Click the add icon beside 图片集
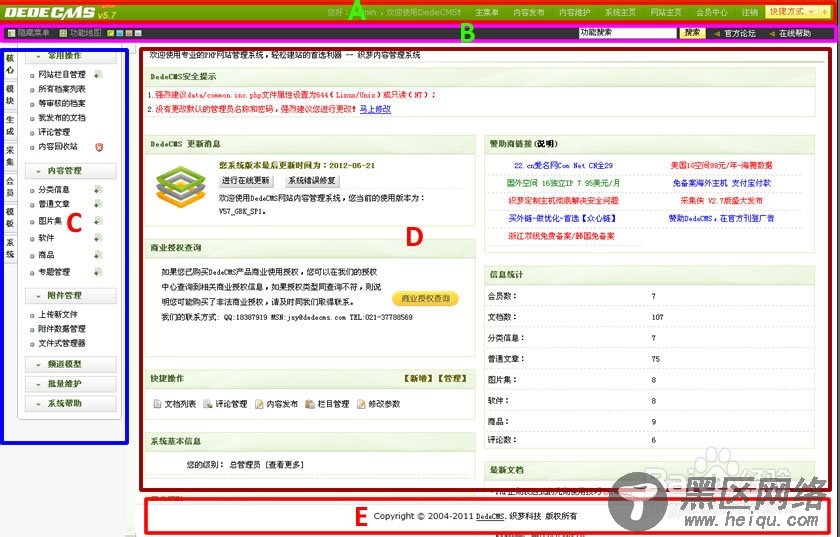 tap(98, 221)
